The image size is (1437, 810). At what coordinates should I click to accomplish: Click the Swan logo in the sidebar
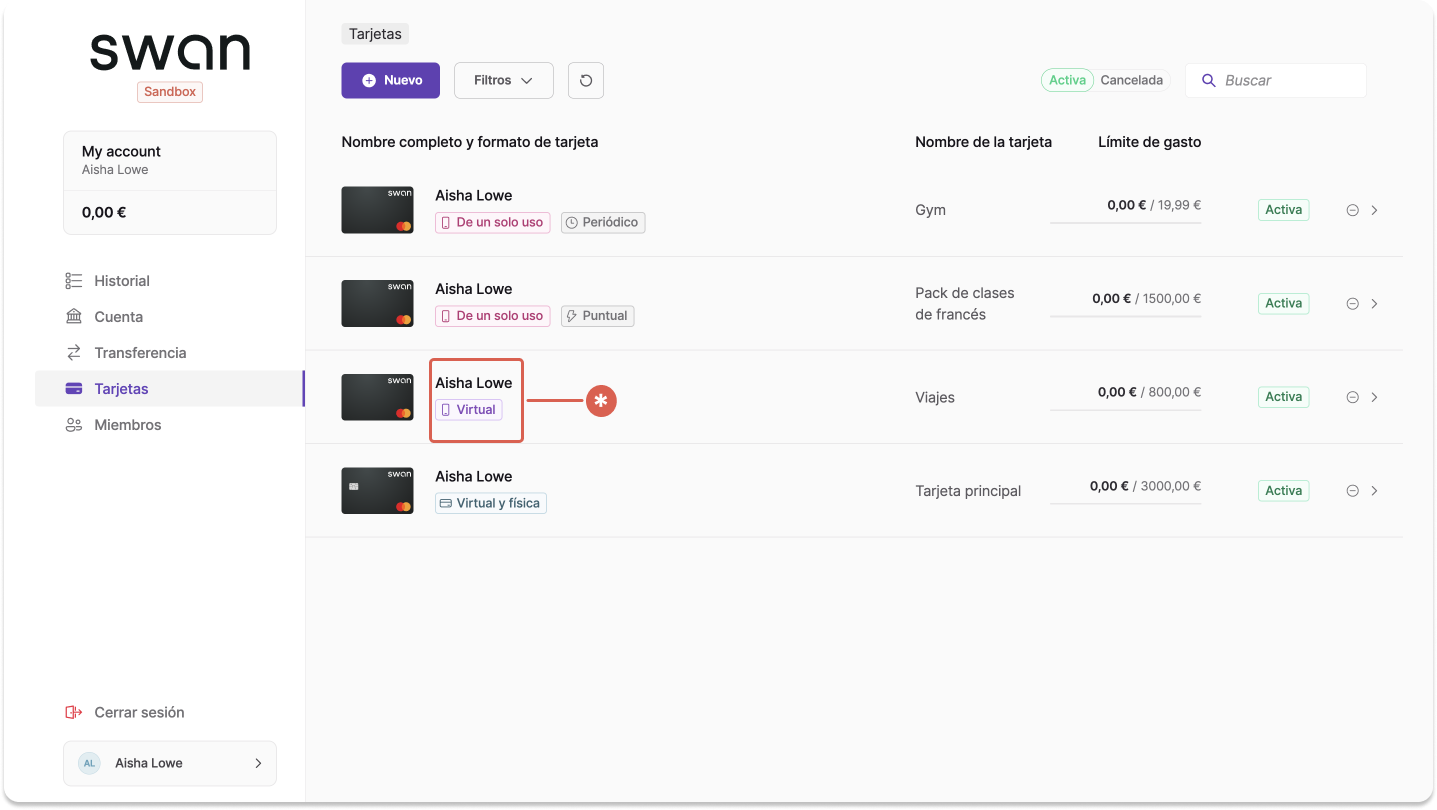[x=170, y=52]
